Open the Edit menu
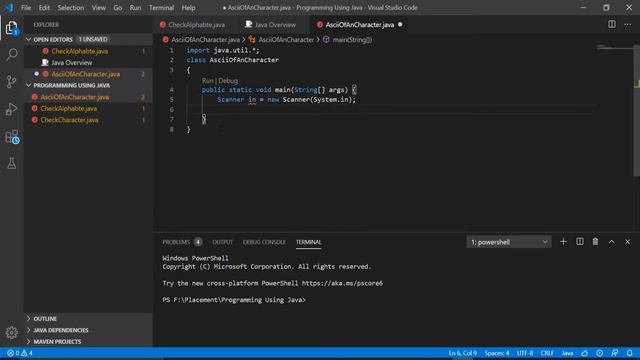The width and height of the screenshot is (640, 360). tap(44, 8)
